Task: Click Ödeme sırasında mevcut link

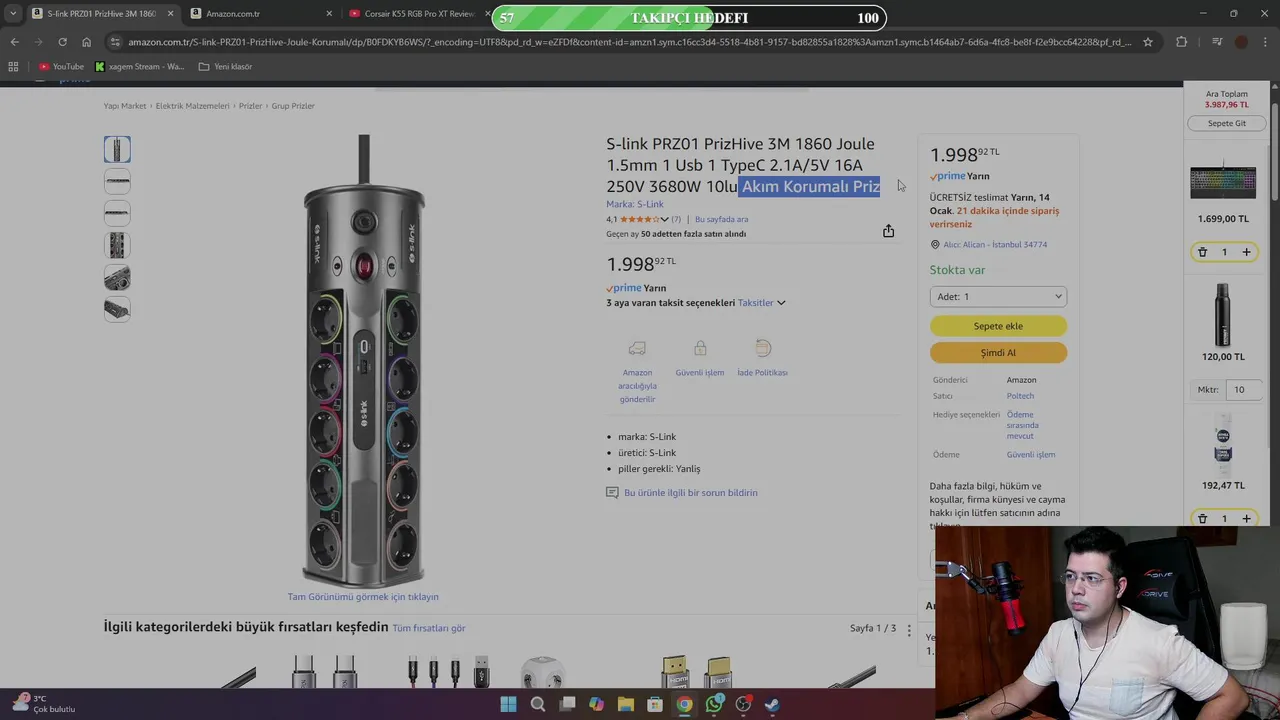Action: coord(1022,425)
